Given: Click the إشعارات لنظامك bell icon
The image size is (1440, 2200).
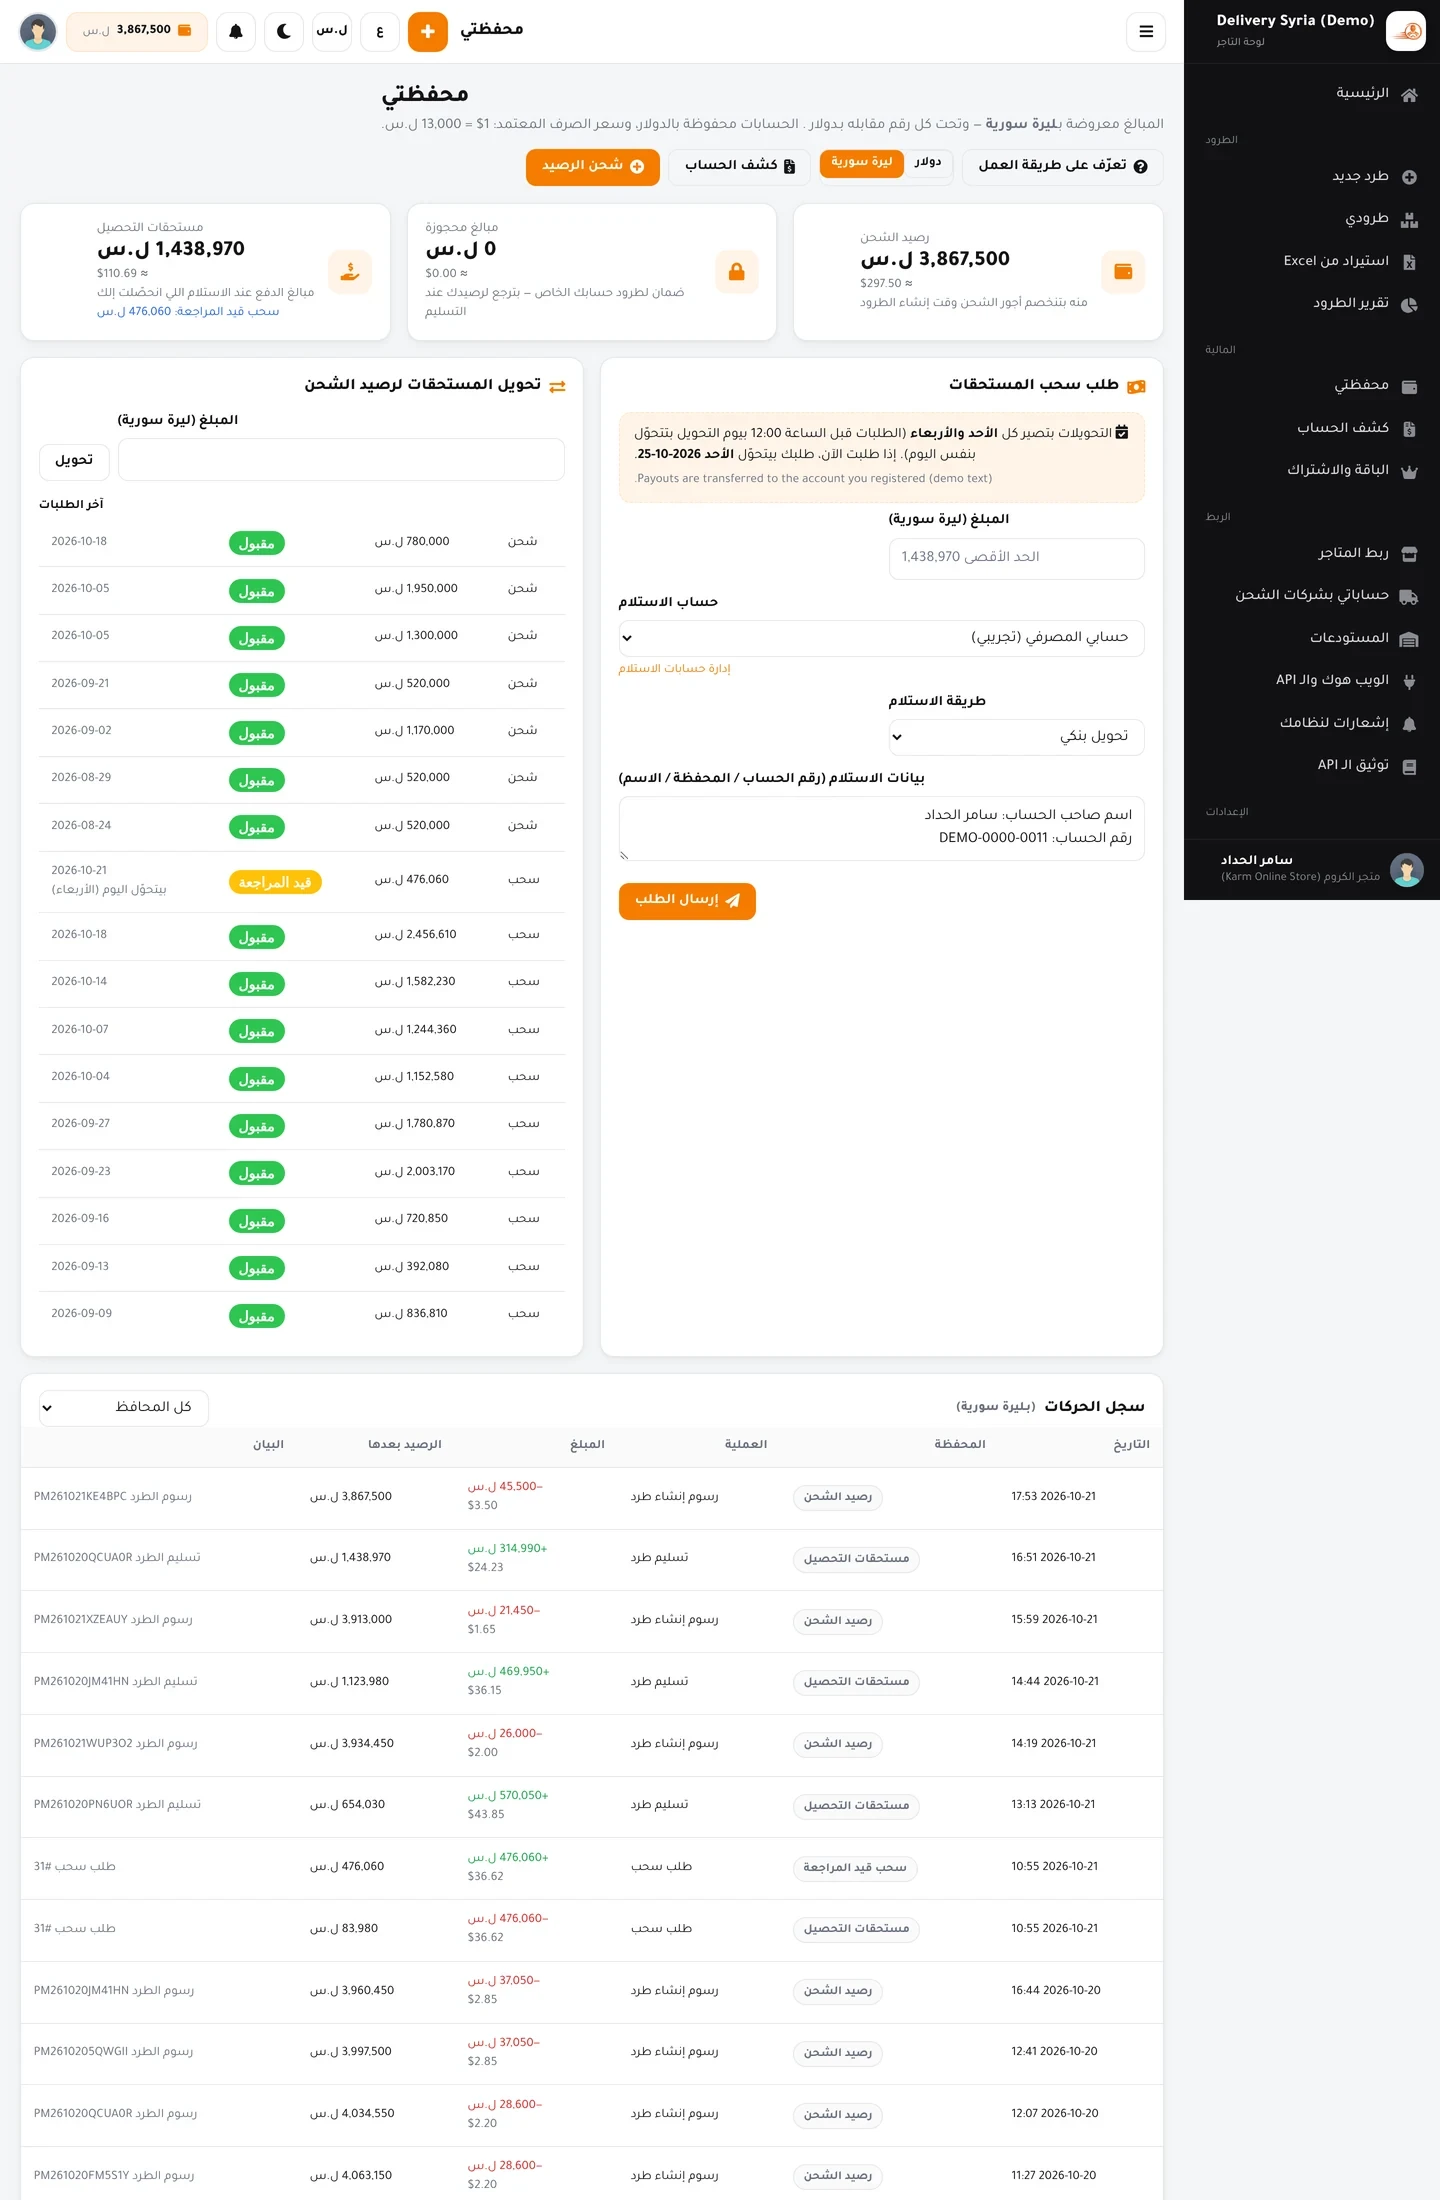Looking at the screenshot, I should click(1409, 724).
